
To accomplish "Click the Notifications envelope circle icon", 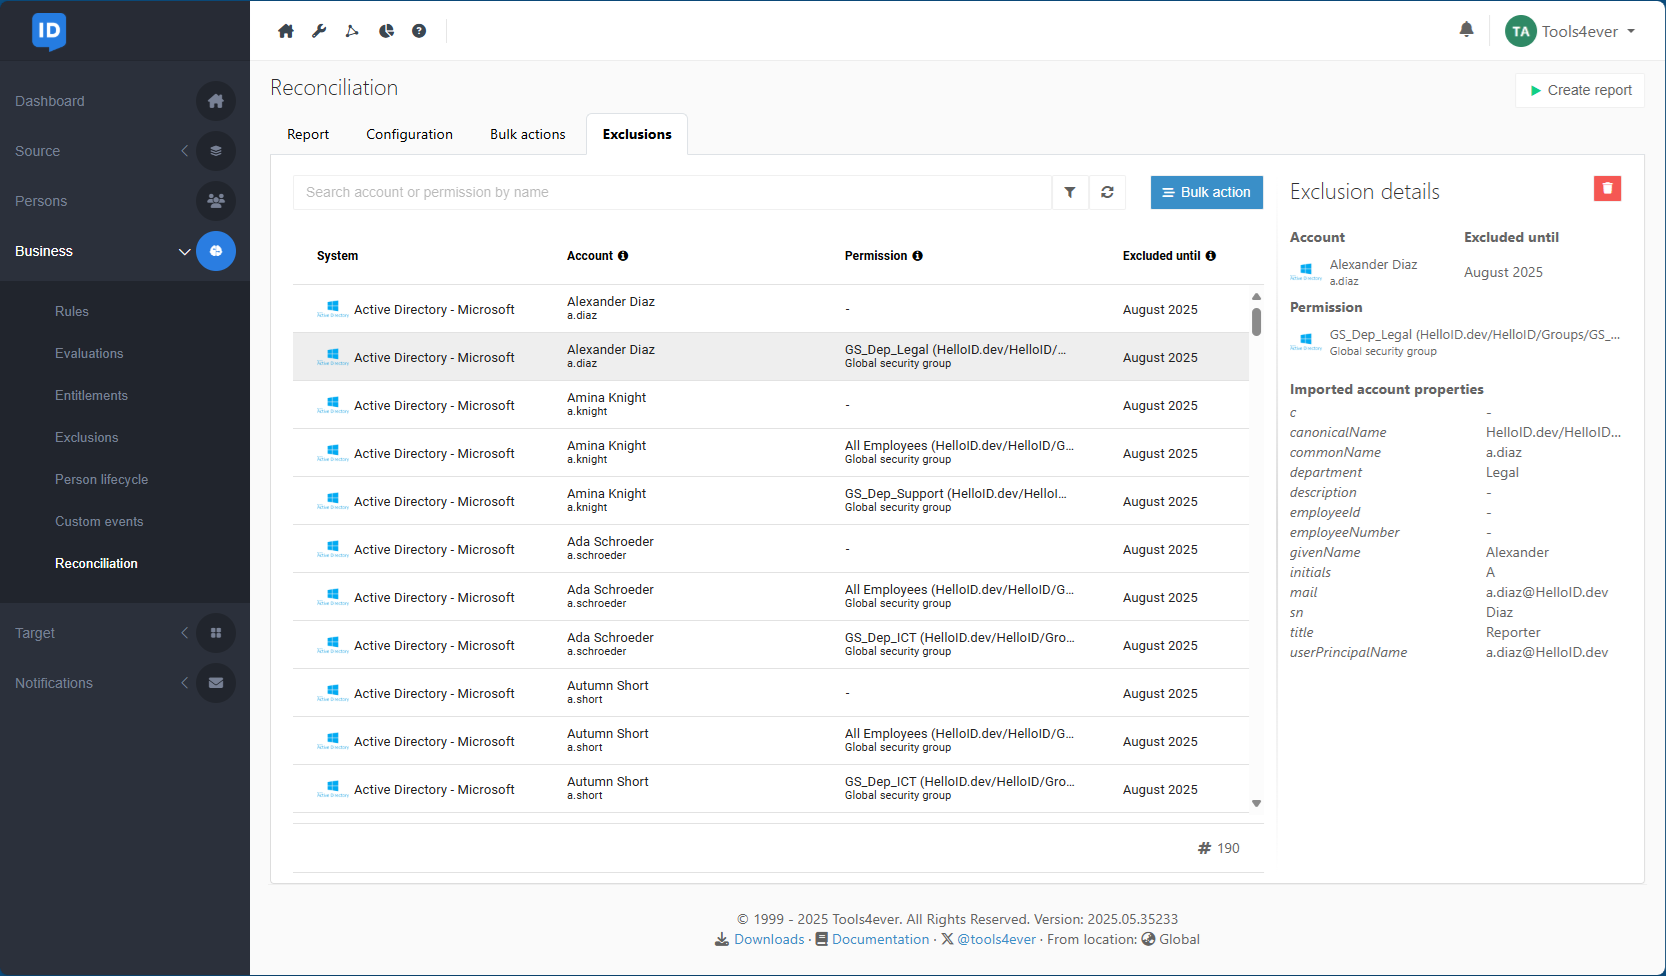I will 216,683.
